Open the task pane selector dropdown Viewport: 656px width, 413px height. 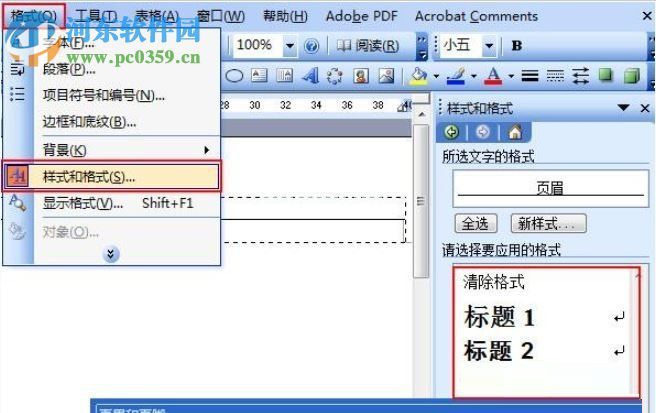623,108
